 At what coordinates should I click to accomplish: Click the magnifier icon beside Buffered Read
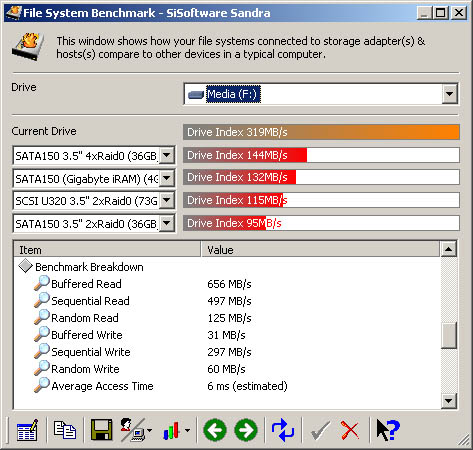click(42, 283)
